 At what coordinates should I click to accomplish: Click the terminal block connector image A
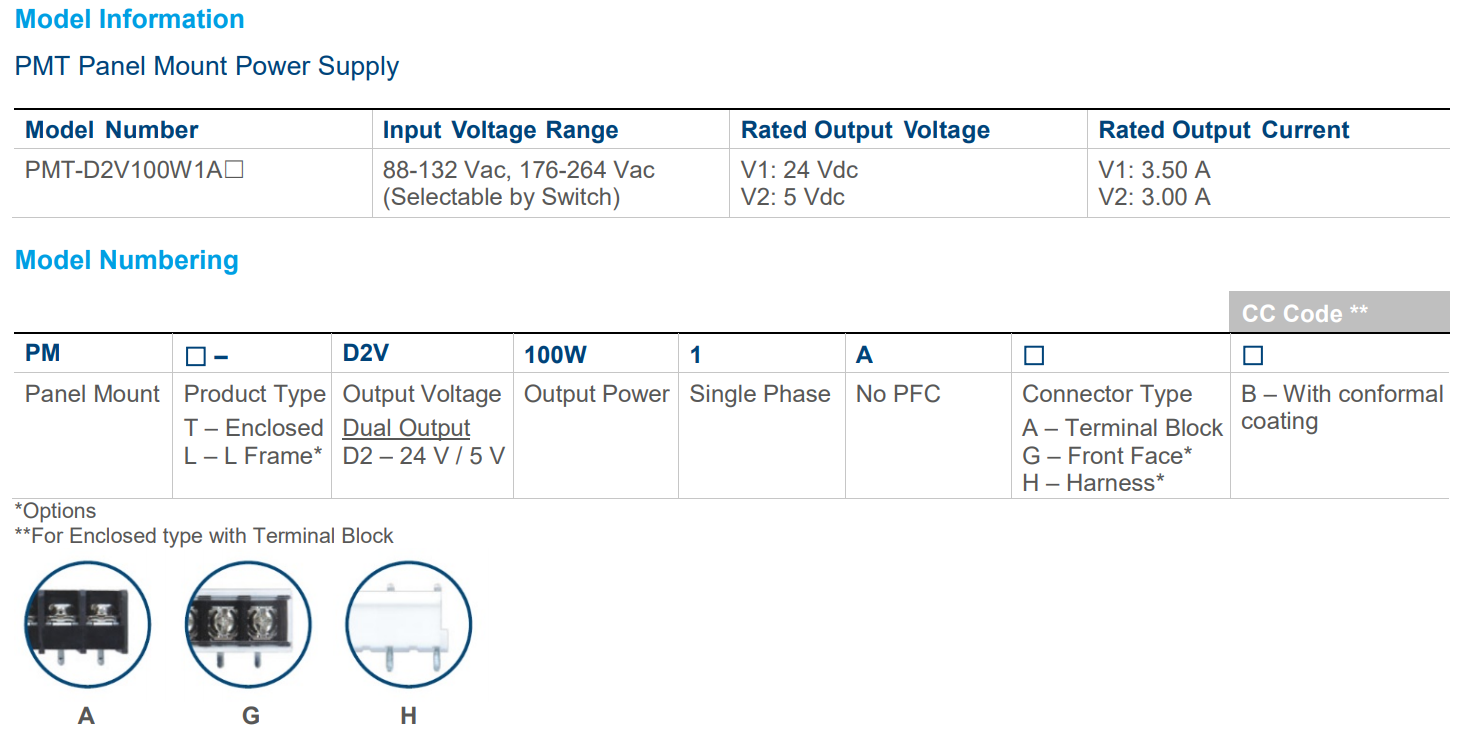point(87,625)
